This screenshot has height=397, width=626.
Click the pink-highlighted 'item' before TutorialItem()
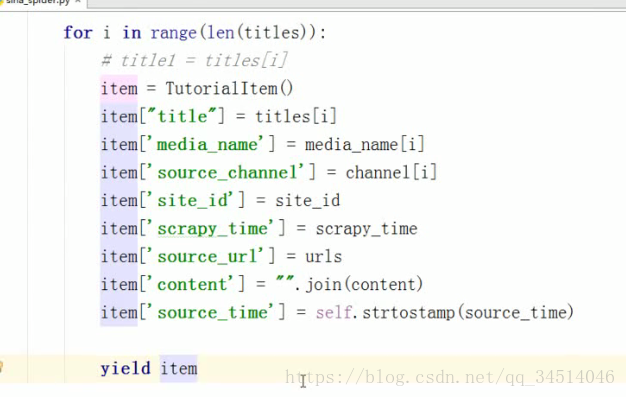pyautogui.click(x=119, y=89)
